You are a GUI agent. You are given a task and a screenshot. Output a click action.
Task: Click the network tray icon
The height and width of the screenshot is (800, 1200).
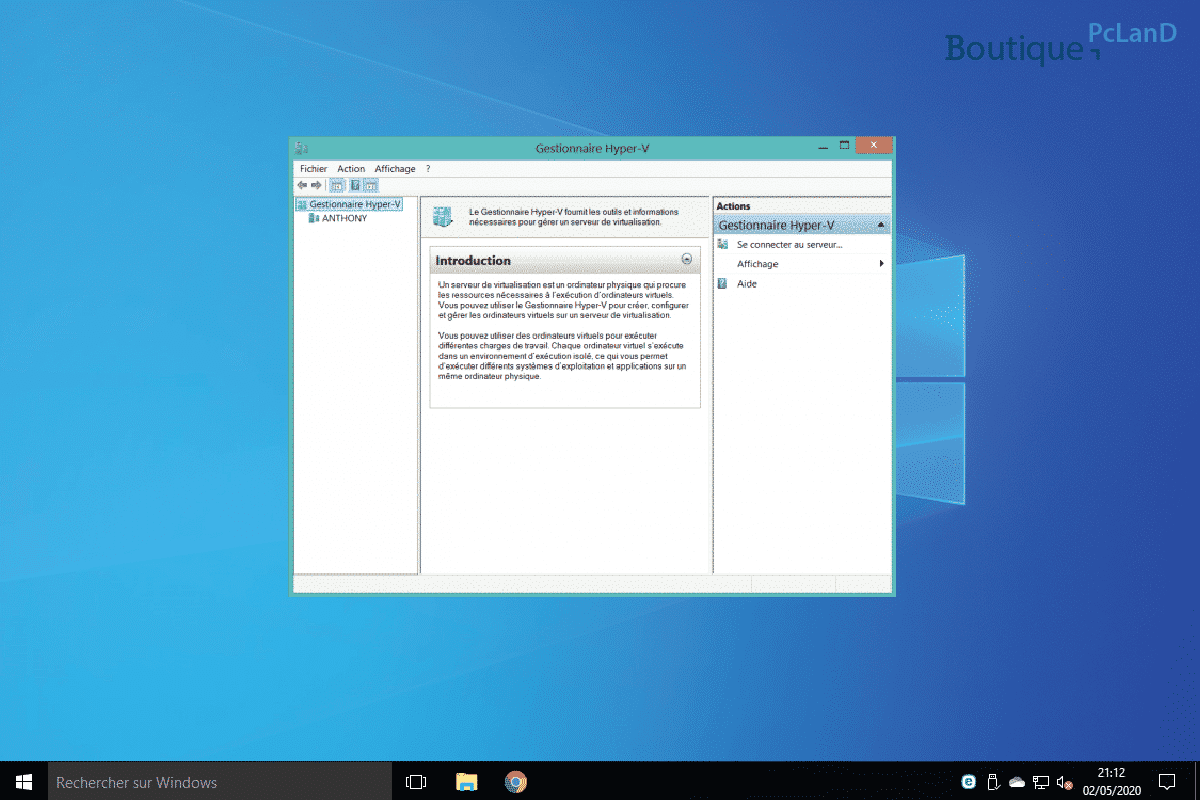[1041, 782]
